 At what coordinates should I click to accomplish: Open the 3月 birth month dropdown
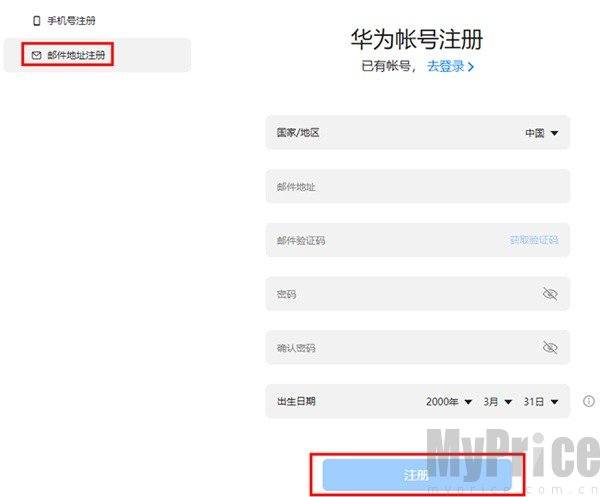(x=497, y=401)
